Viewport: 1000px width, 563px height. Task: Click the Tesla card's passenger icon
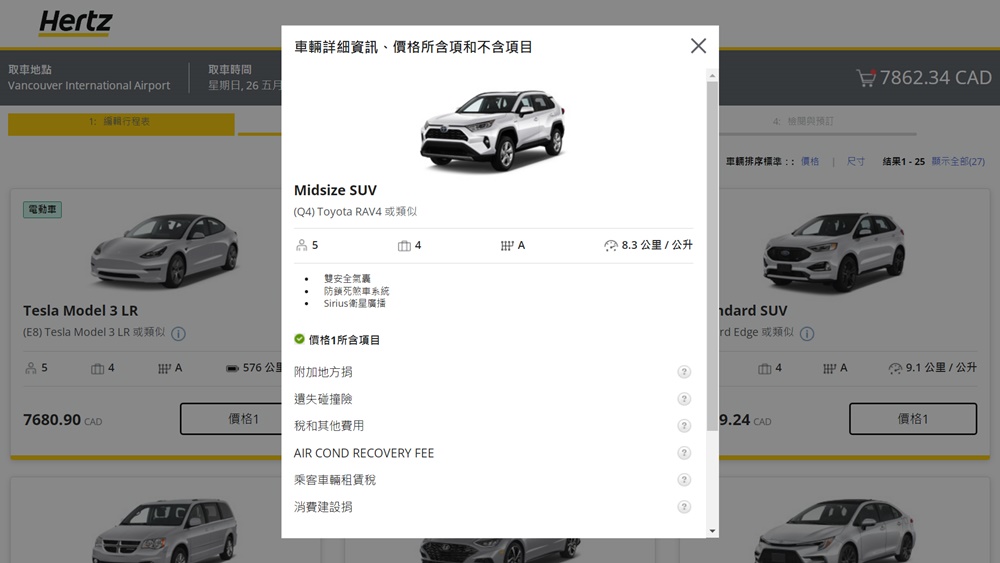pos(31,368)
